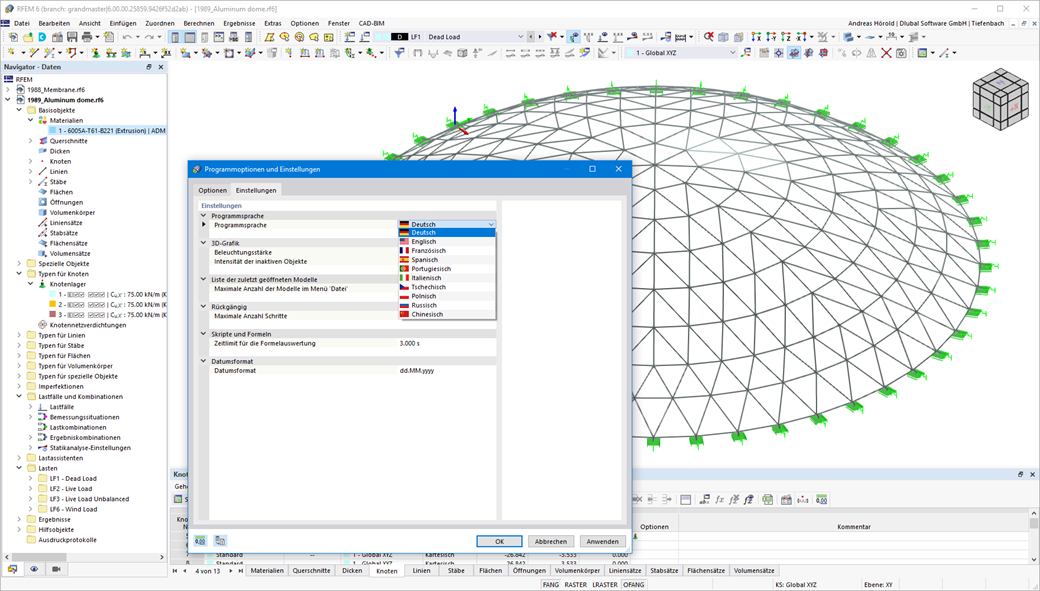This screenshot has height=591, width=1040.
Task: Collapse the Materialien tree node
Action: tap(31, 120)
